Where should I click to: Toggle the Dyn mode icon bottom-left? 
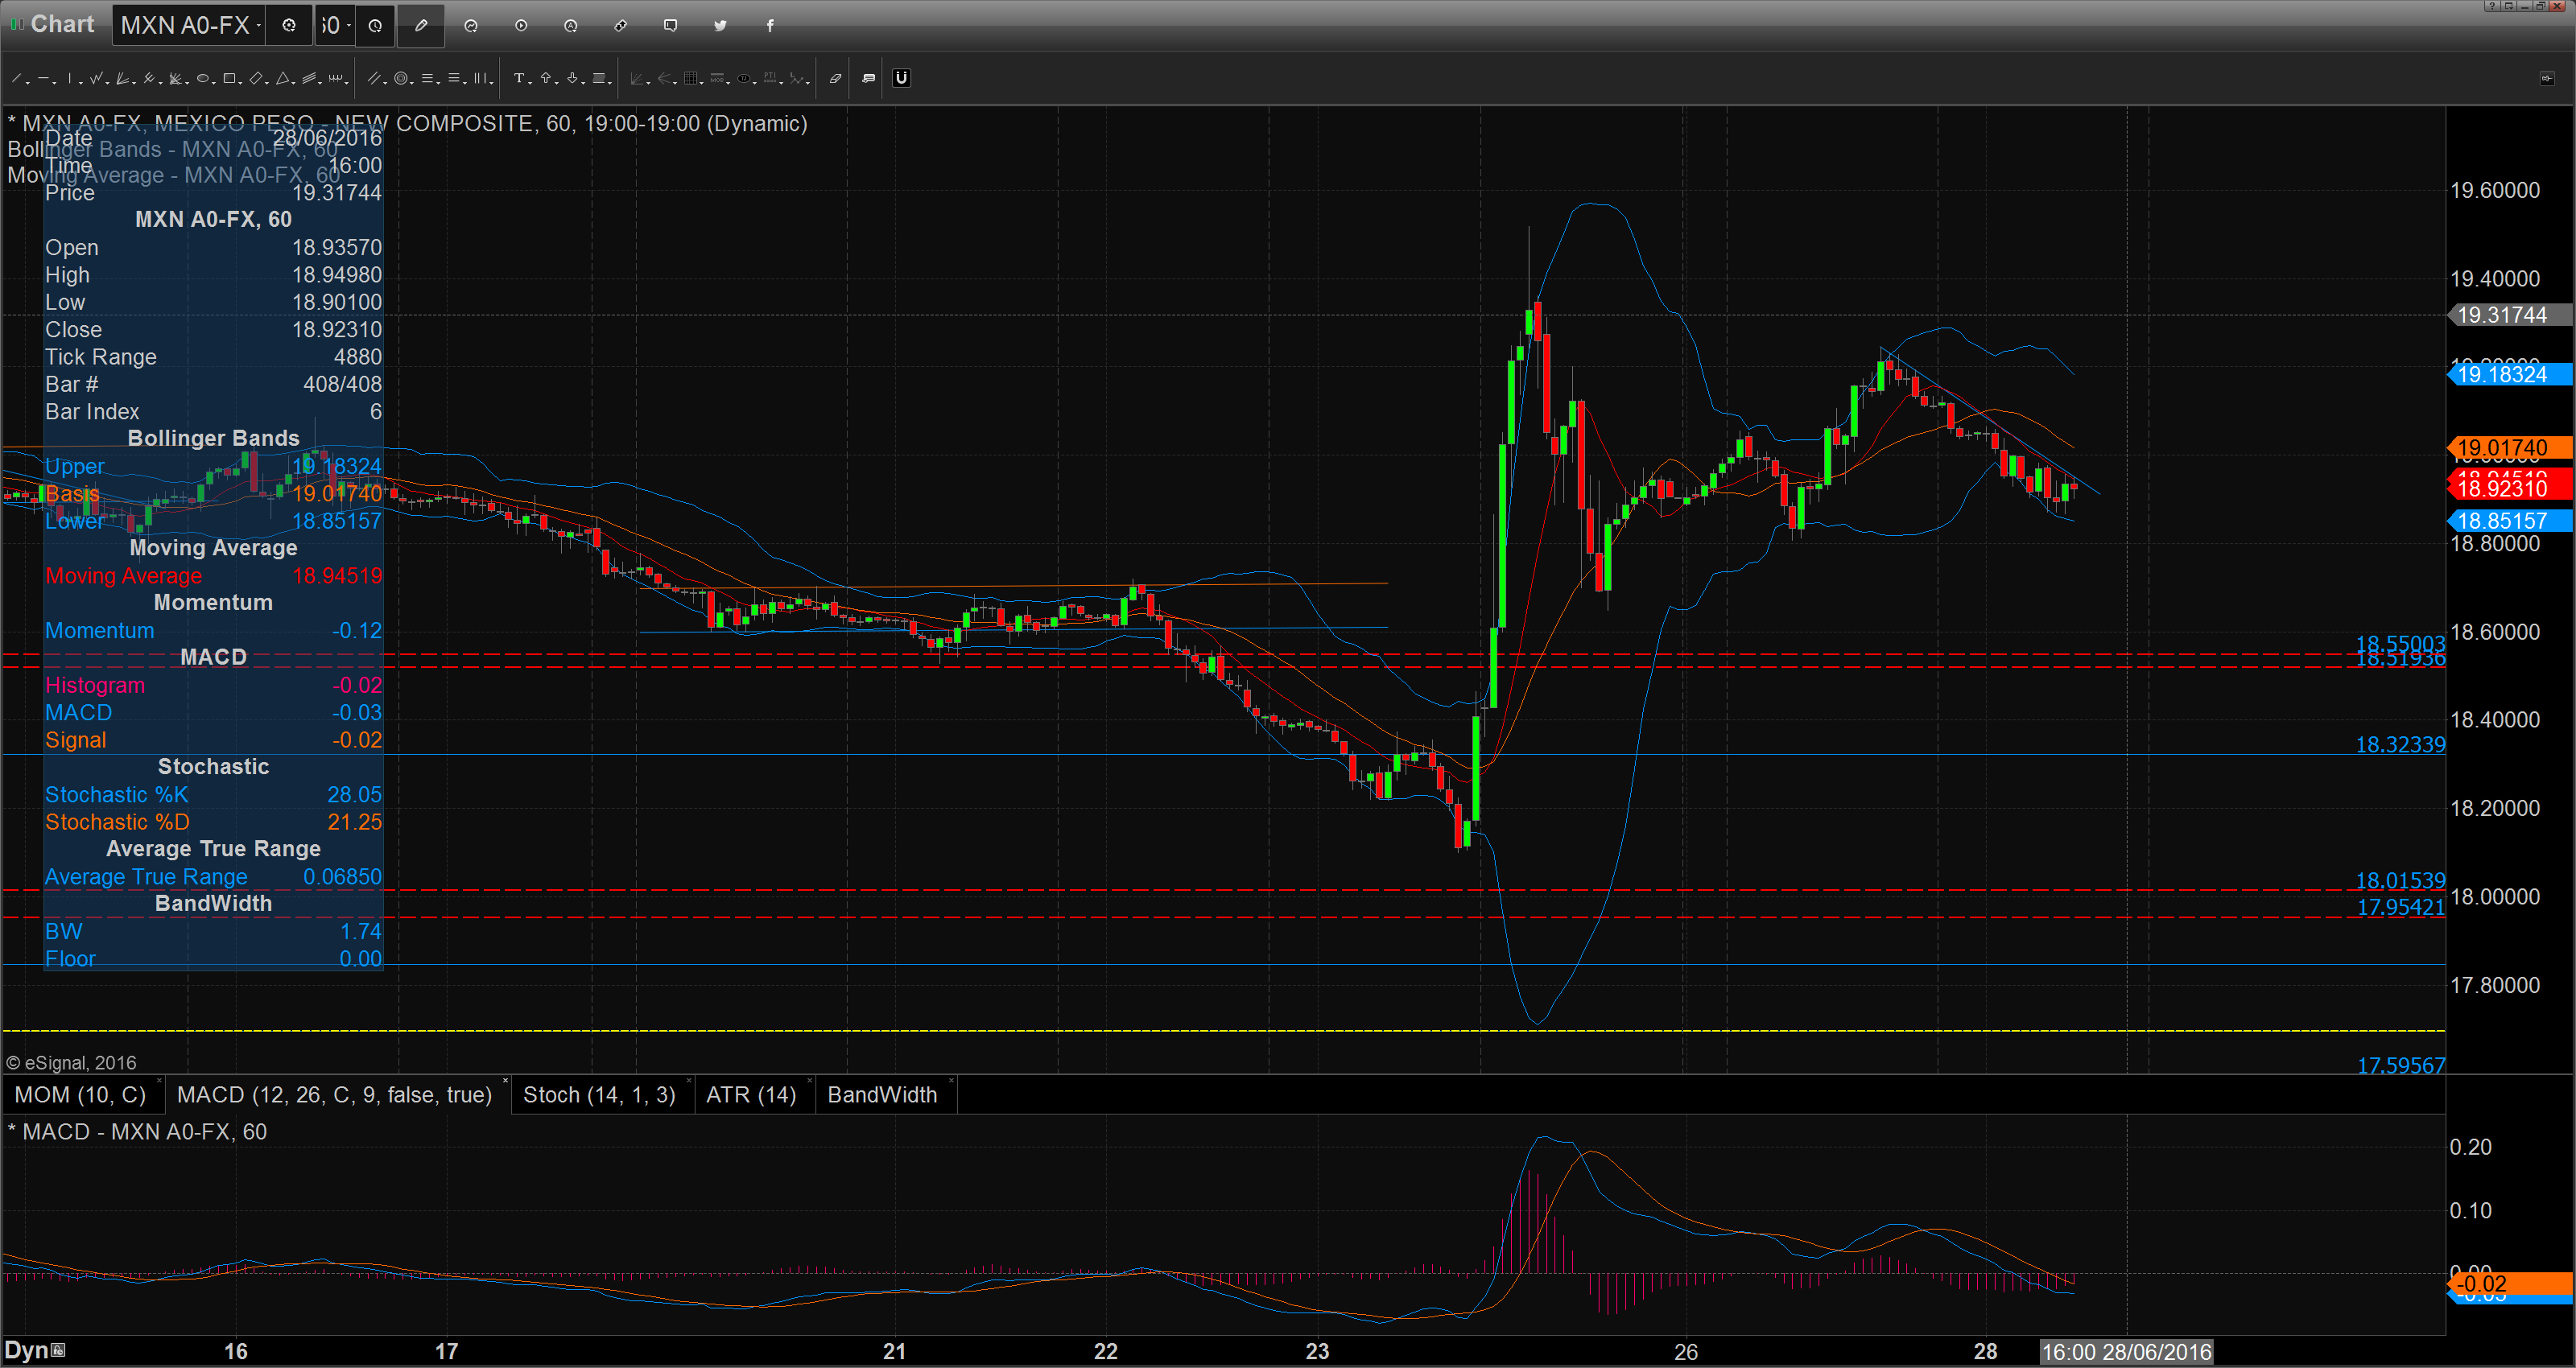pos(58,1350)
